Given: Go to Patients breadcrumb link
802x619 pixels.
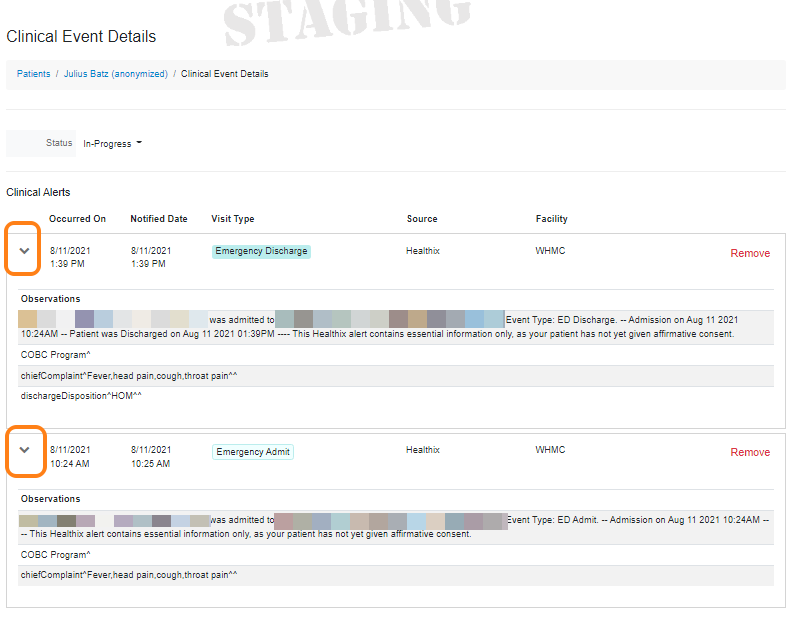Looking at the screenshot, I should [x=33, y=74].
